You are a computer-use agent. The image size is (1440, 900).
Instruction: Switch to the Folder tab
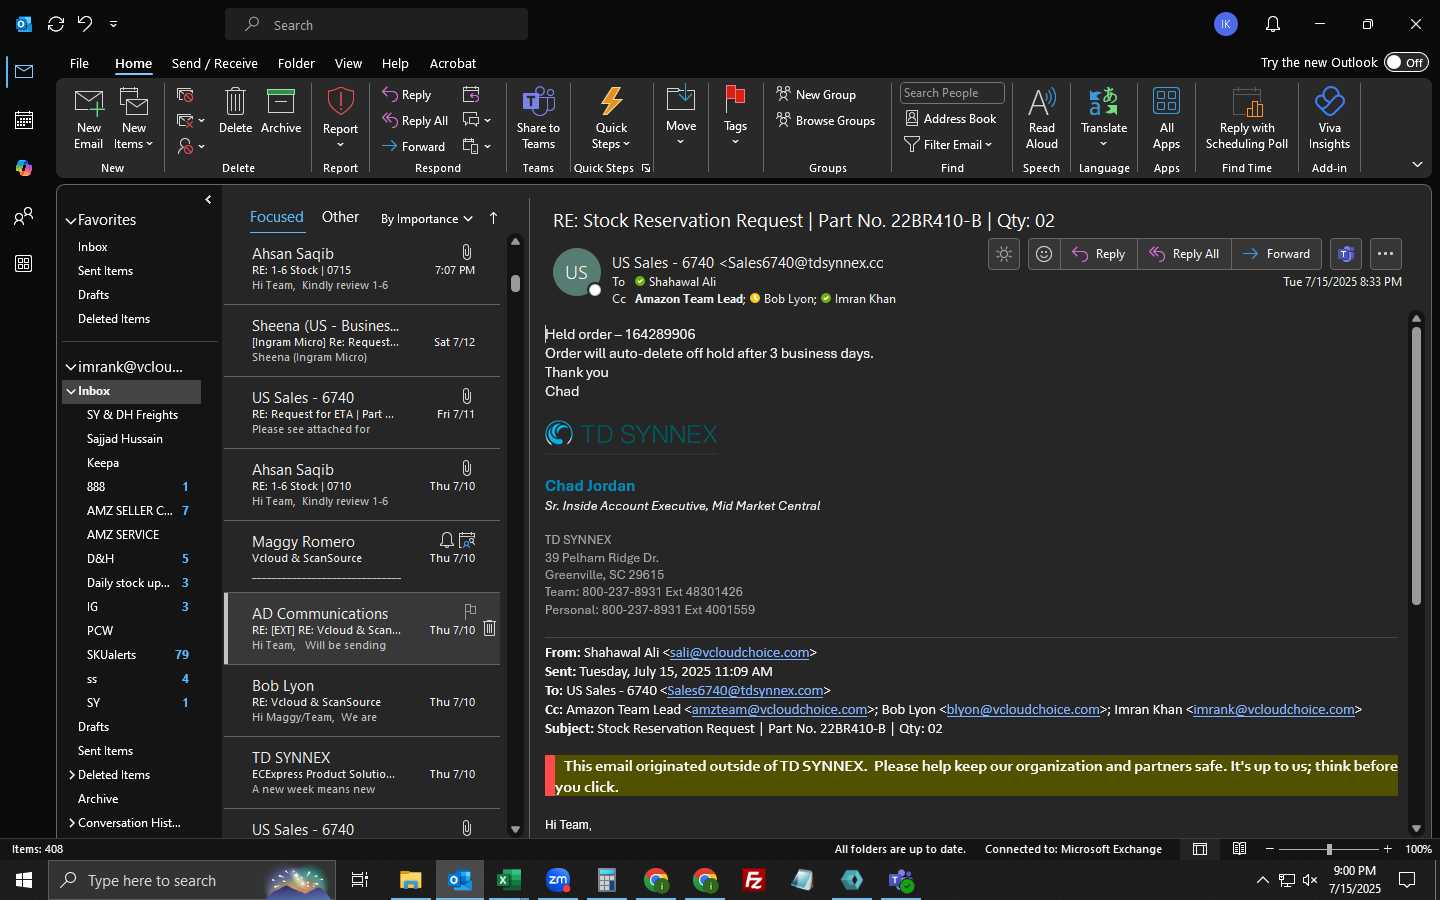(x=296, y=63)
